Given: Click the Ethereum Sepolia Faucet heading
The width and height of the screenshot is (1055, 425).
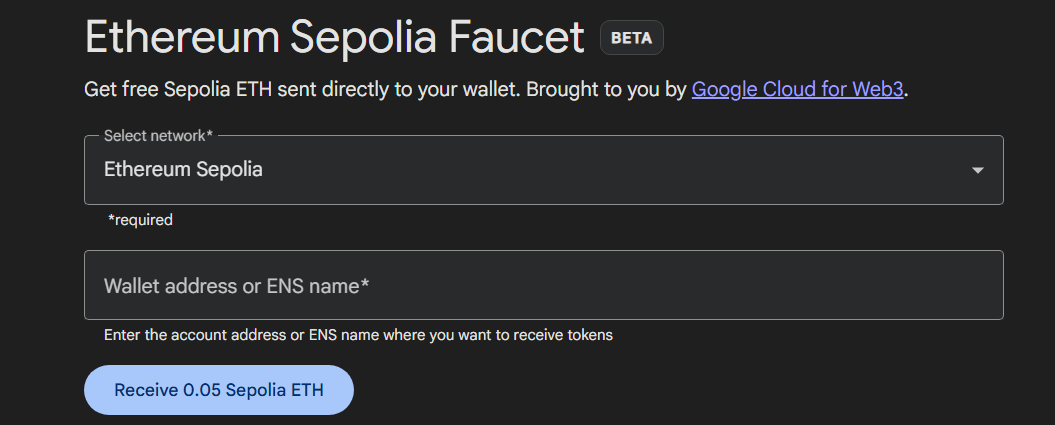Looking at the screenshot, I should pos(334,37).
